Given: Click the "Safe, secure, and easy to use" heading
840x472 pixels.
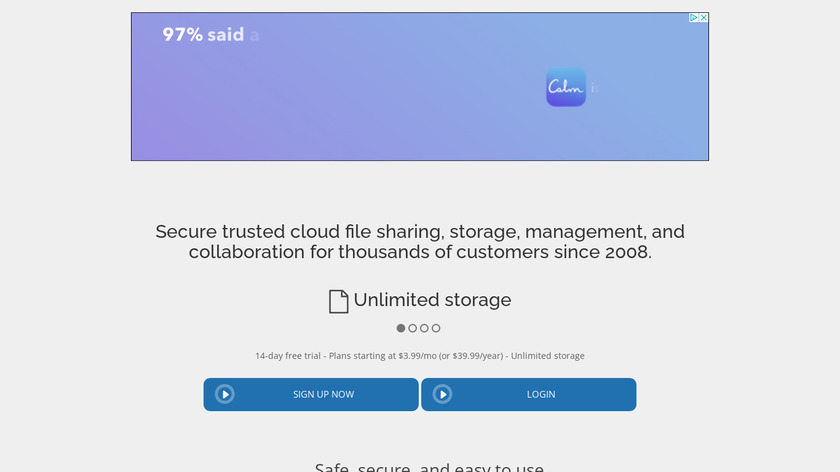Looking at the screenshot, I should click(429, 467).
